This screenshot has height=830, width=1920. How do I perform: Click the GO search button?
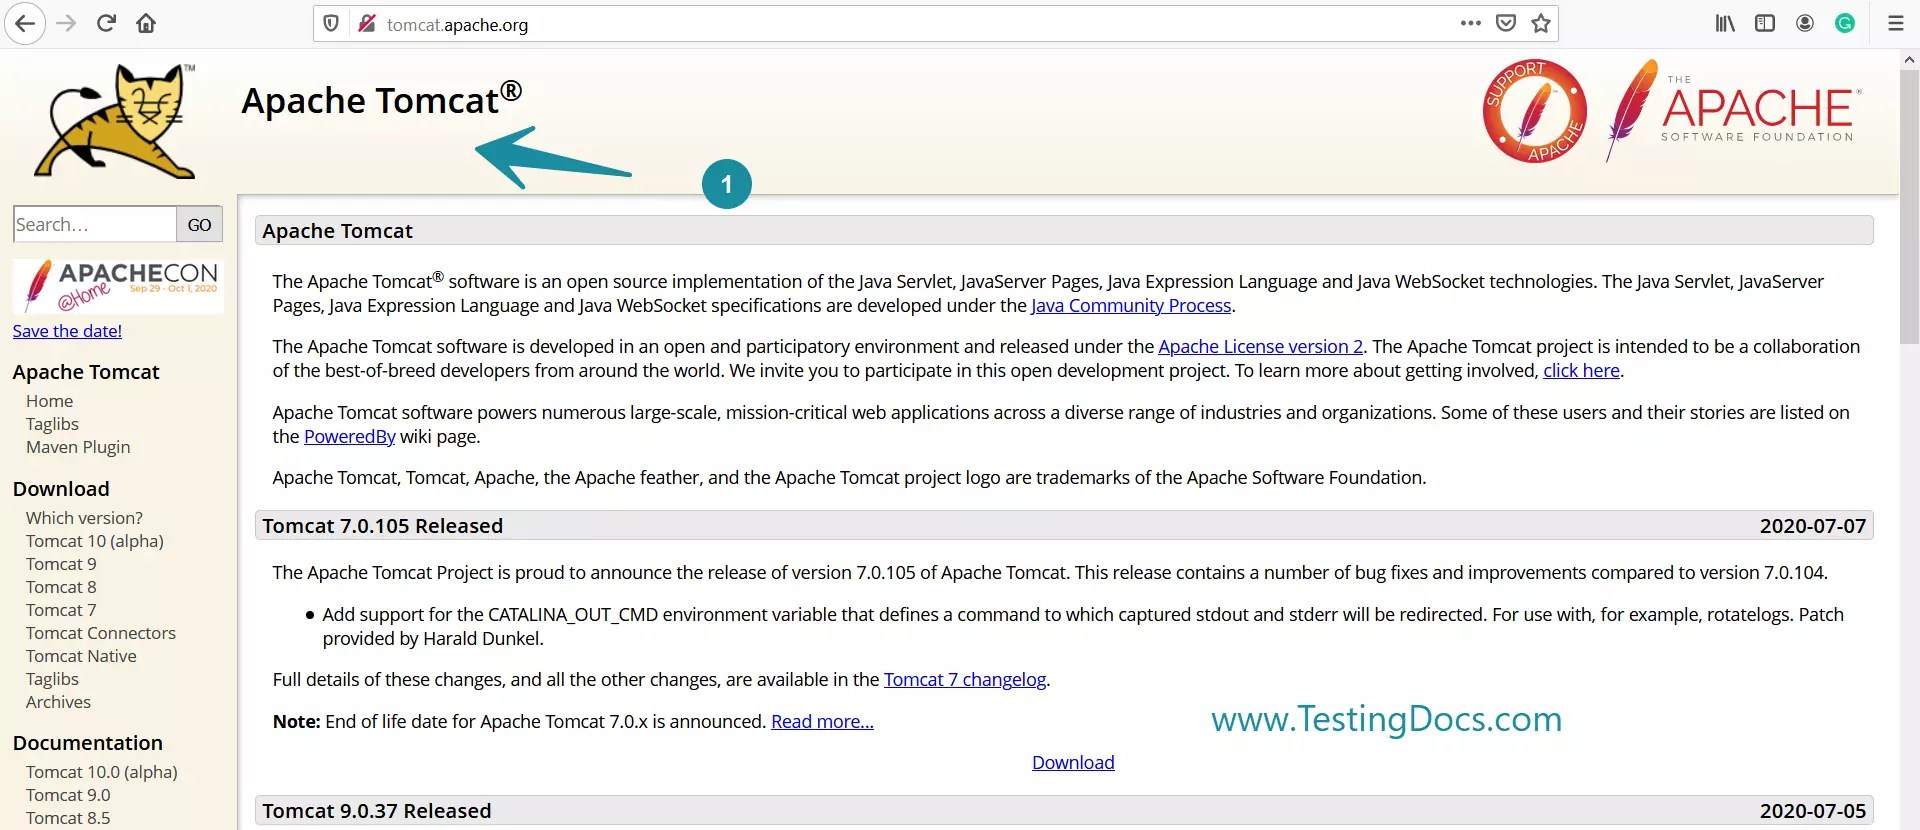[x=200, y=224]
